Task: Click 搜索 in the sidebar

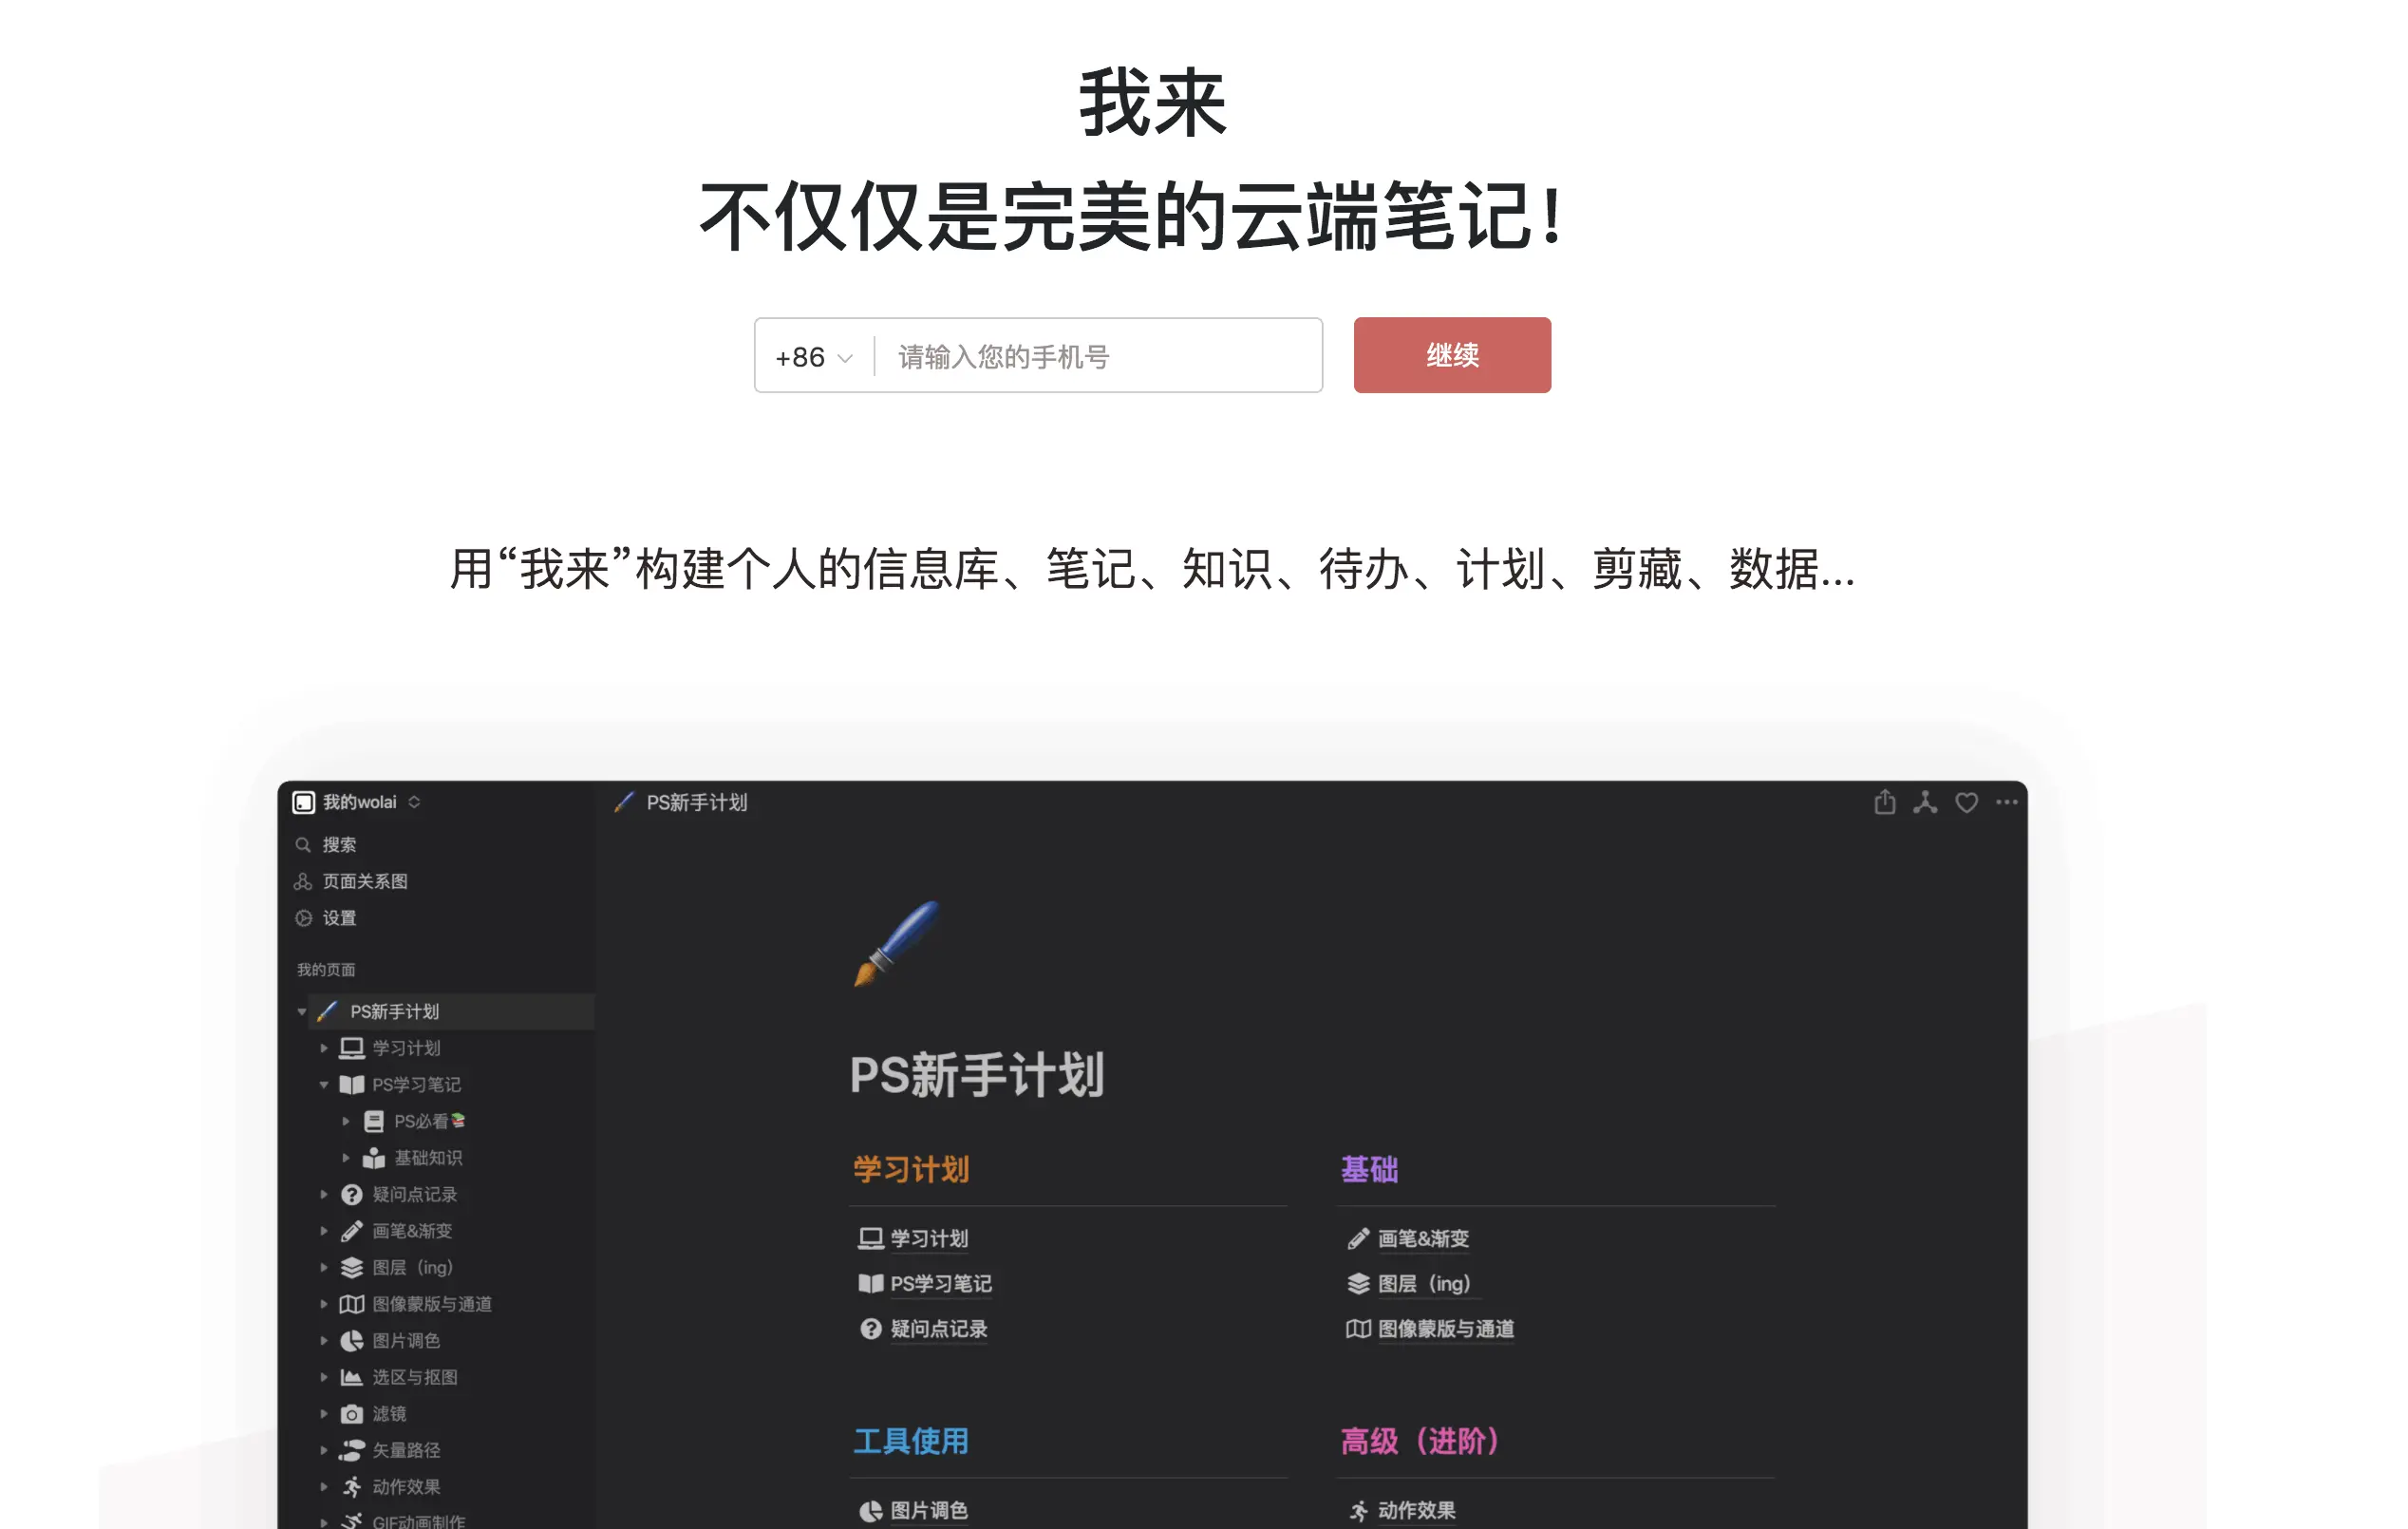Action: click(x=338, y=845)
